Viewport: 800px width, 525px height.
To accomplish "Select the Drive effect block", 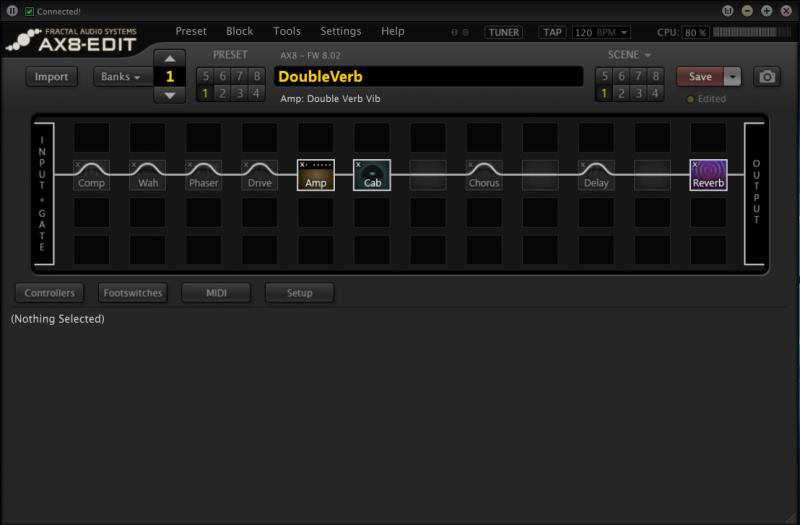I will click(x=260, y=175).
